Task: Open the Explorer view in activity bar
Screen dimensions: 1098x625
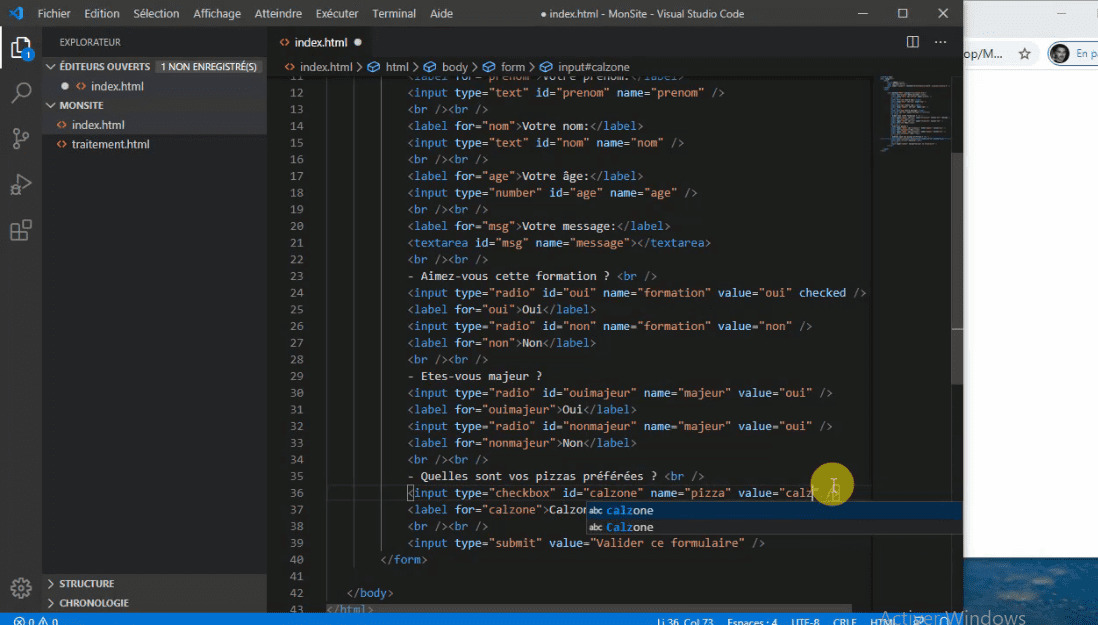Action: [x=21, y=48]
